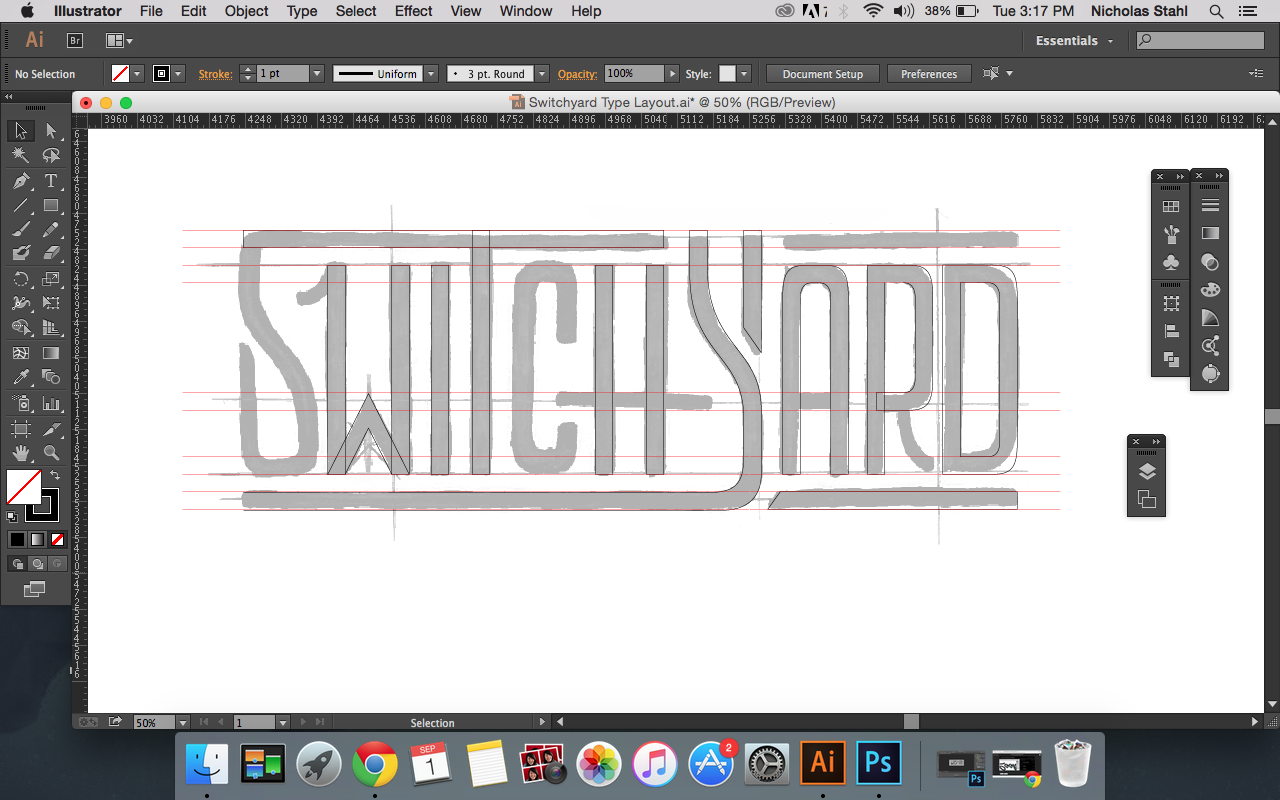Open the Color Guide panel icon
Screen dimensions: 1280x800
[1210, 318]
